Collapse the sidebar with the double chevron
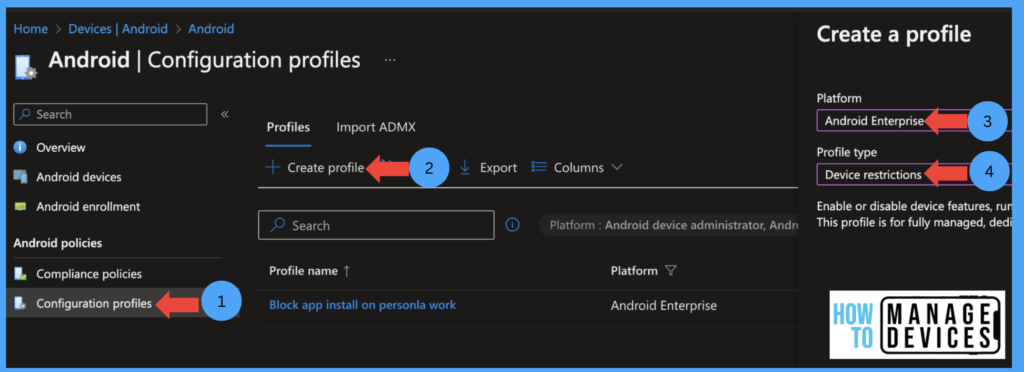Screen dimensions: 1024x372 coord(225,114)
